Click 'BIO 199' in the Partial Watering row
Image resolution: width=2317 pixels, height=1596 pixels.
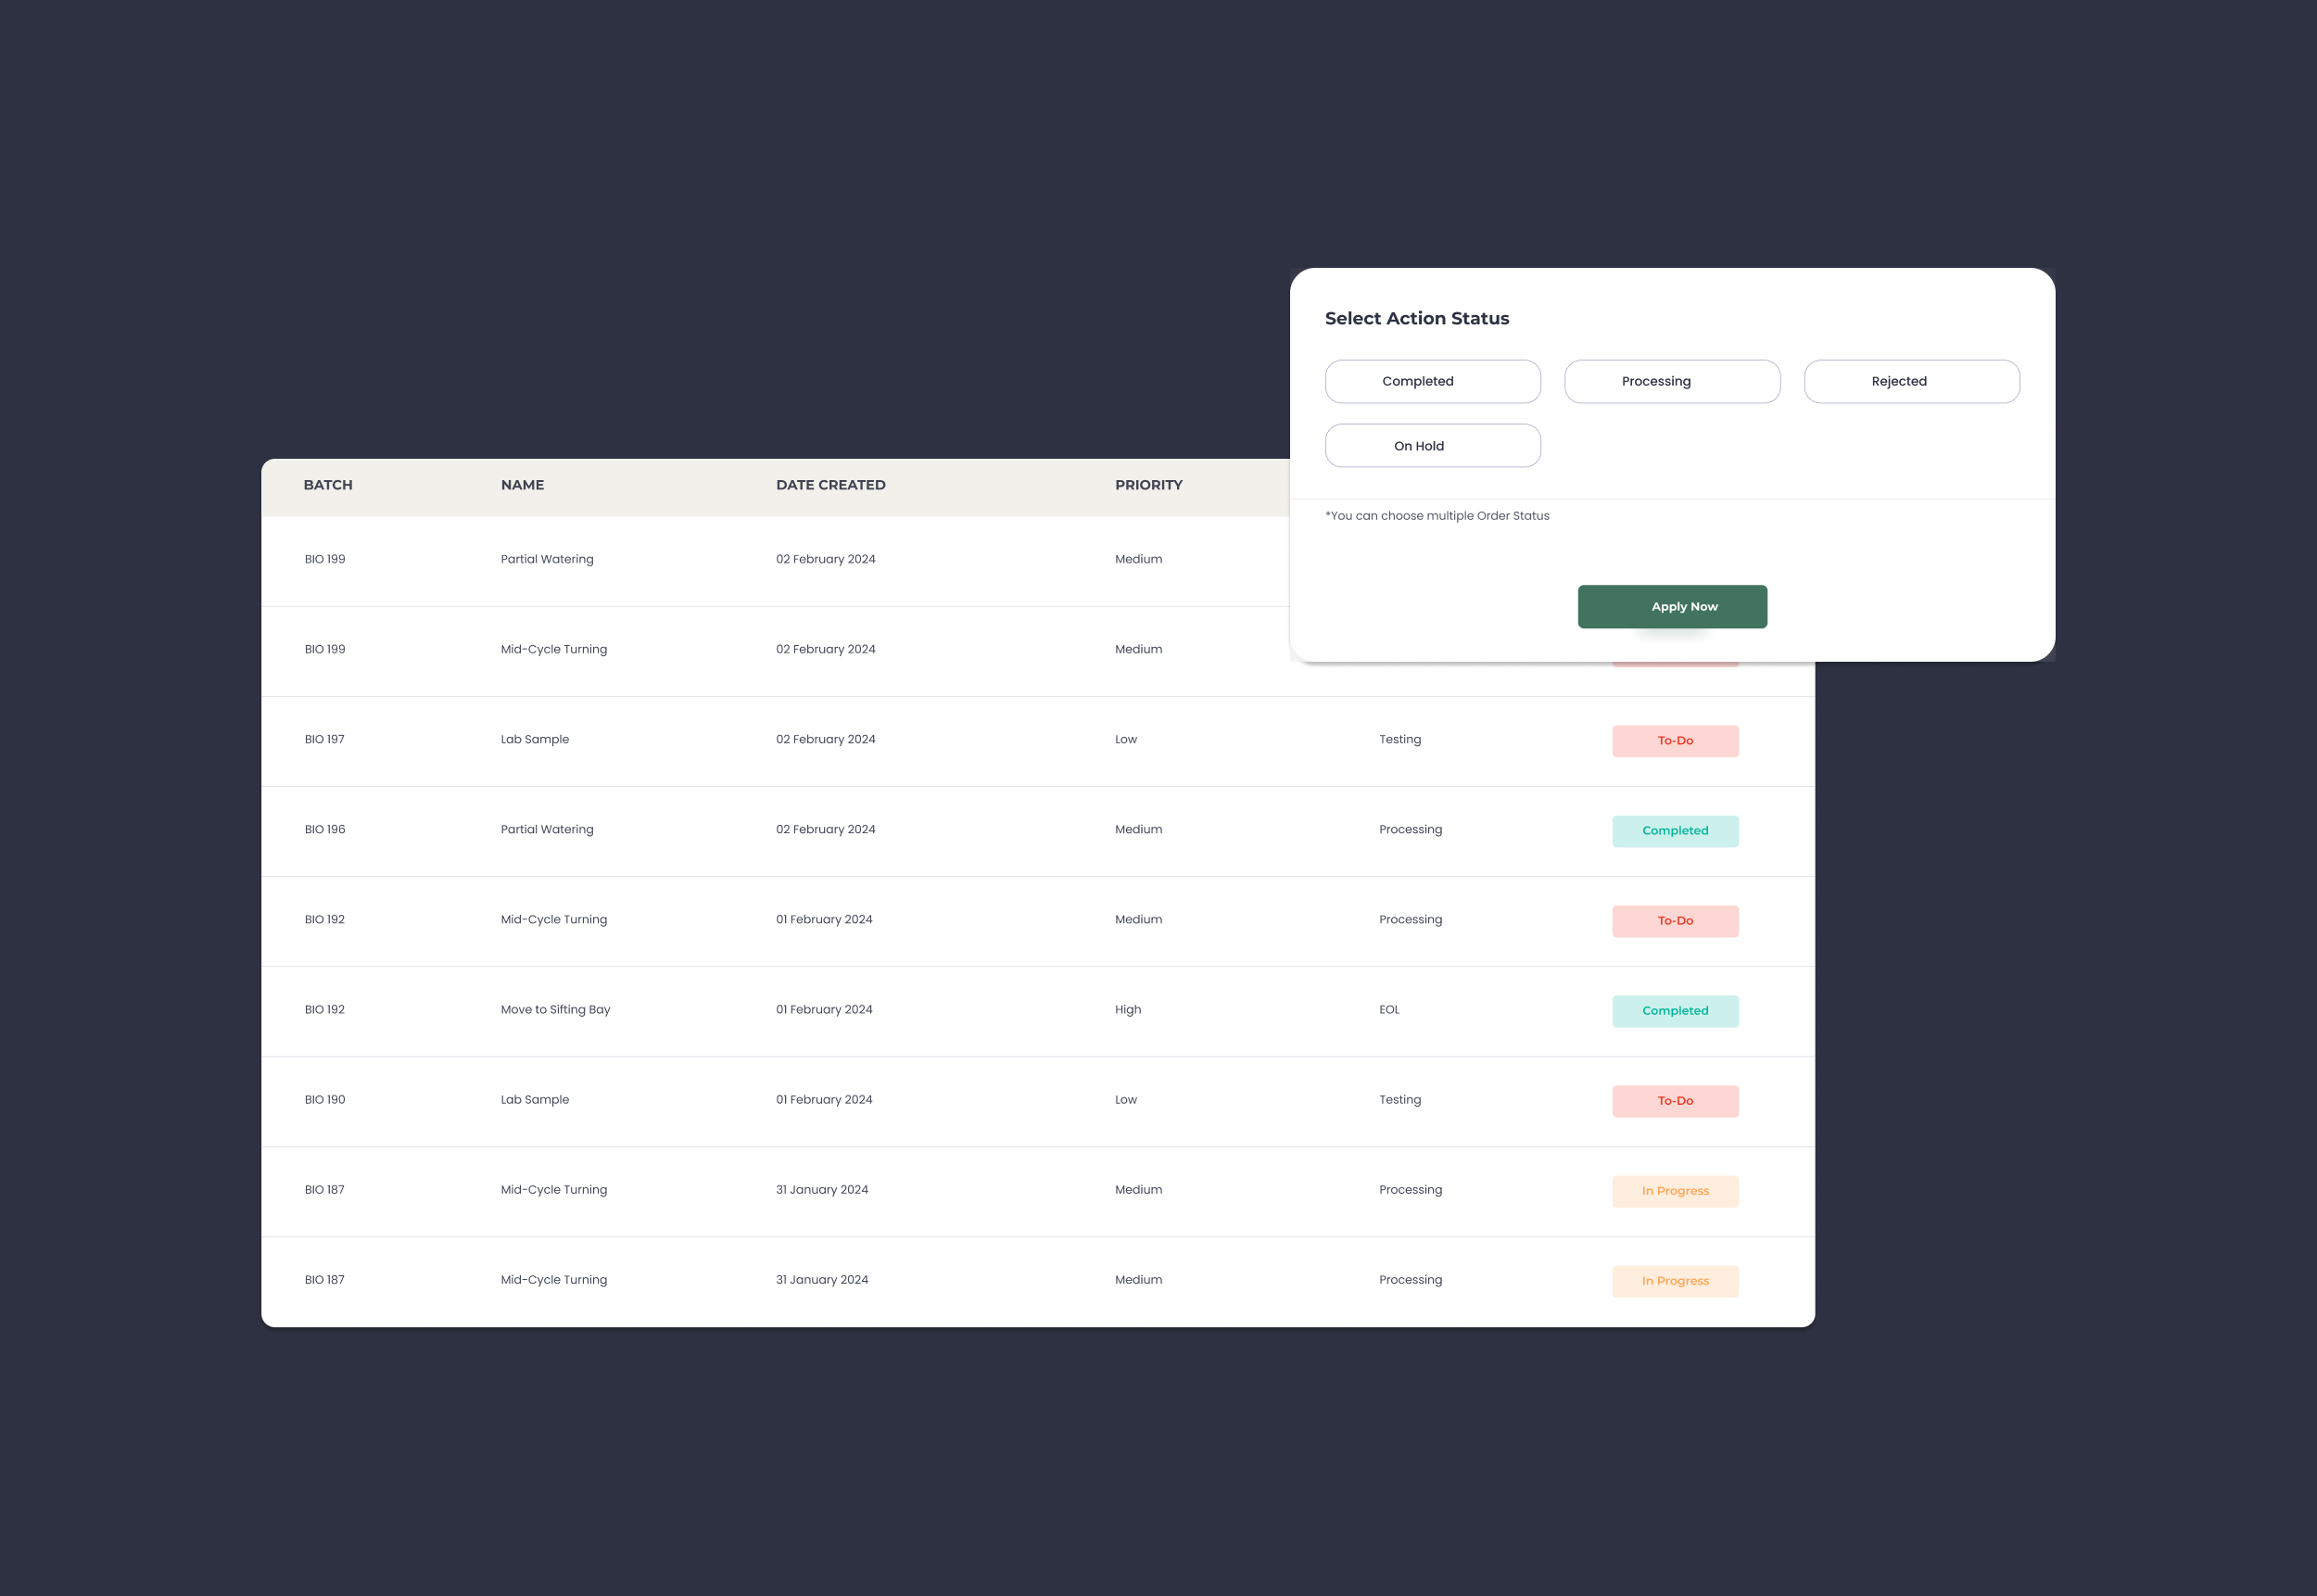point(325,559)
